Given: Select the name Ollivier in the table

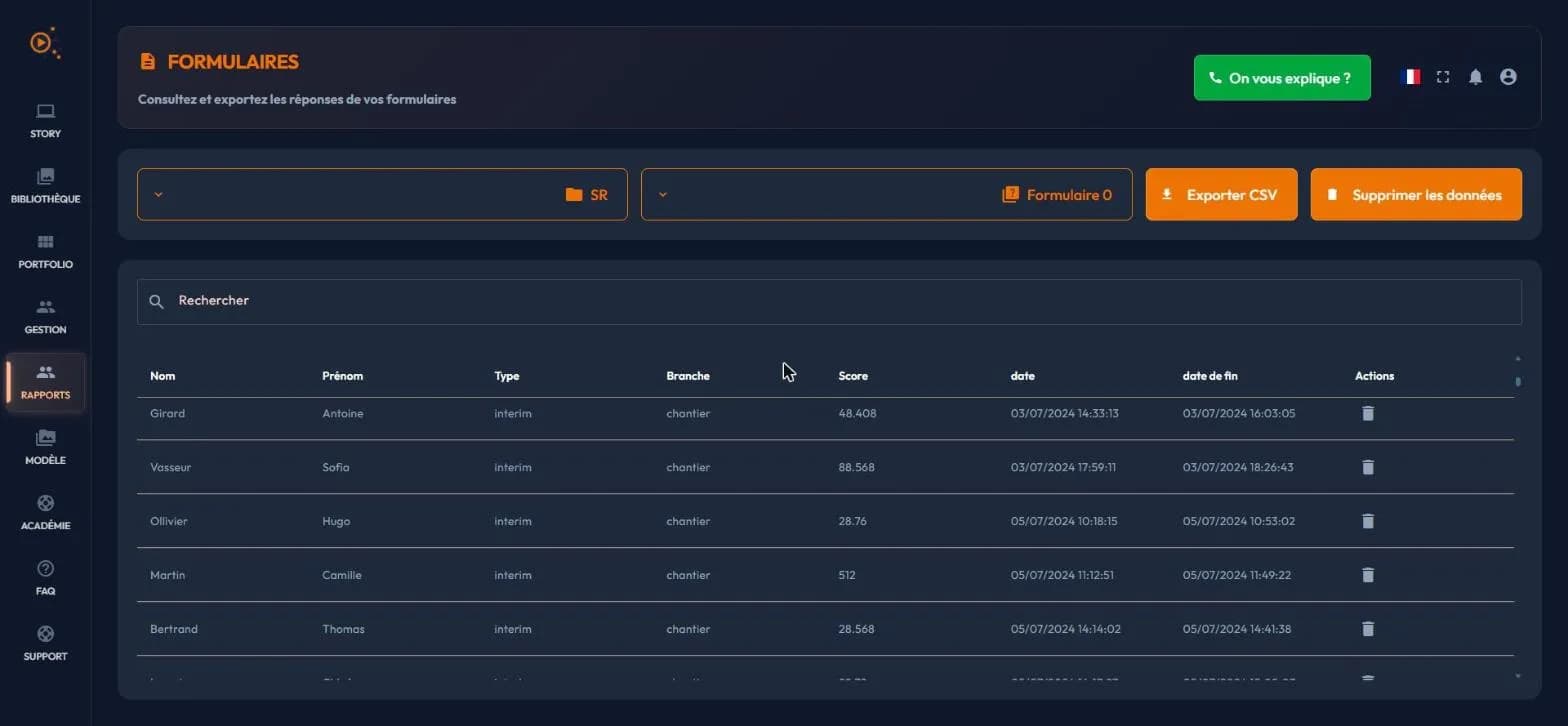Looking at the screenshot, I should click(168, 521).
